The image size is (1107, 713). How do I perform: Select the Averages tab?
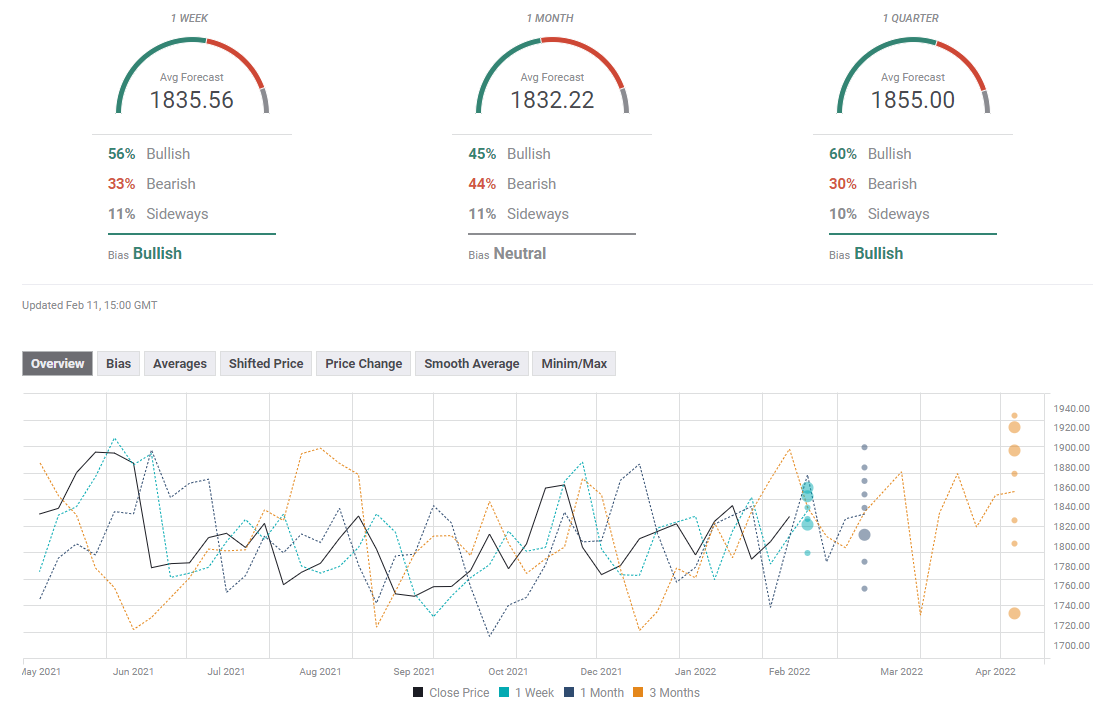[x=180, y=364]
